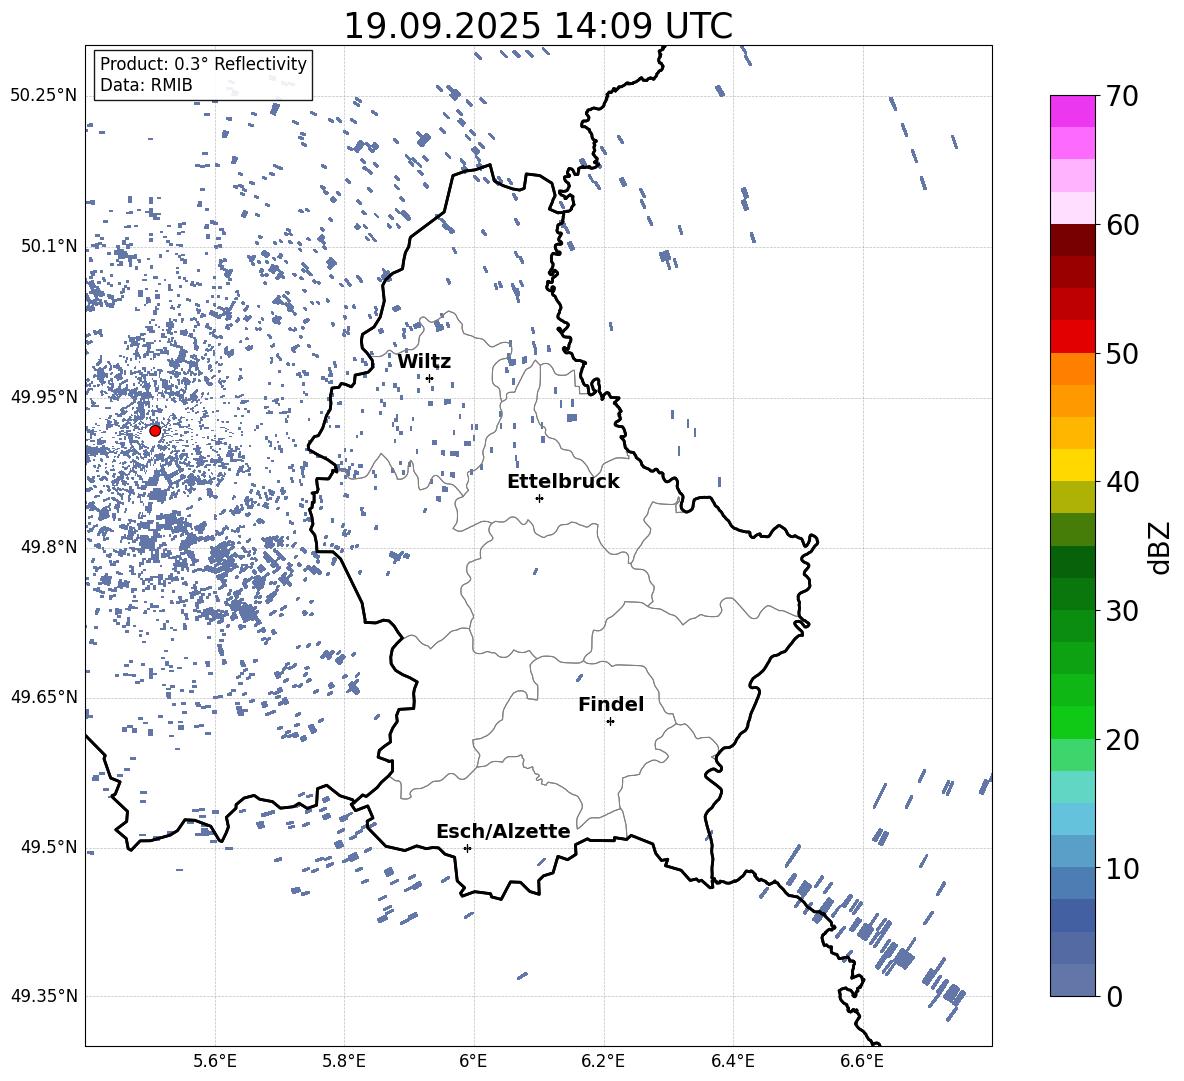Click the colorbar tick label 40

pos(1122,482)
